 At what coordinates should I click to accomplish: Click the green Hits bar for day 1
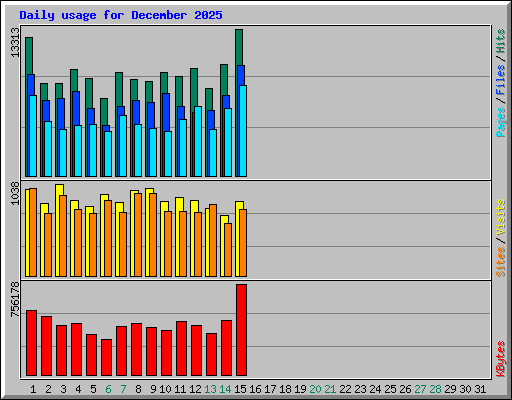[x=29, y=55]
